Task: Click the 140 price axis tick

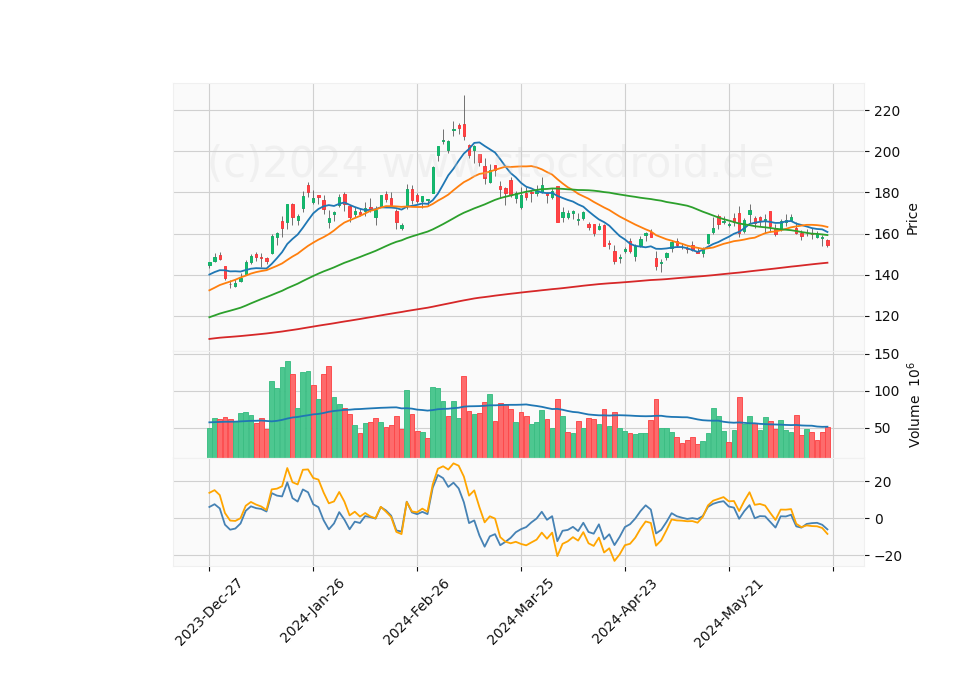Action: [887, 276]
